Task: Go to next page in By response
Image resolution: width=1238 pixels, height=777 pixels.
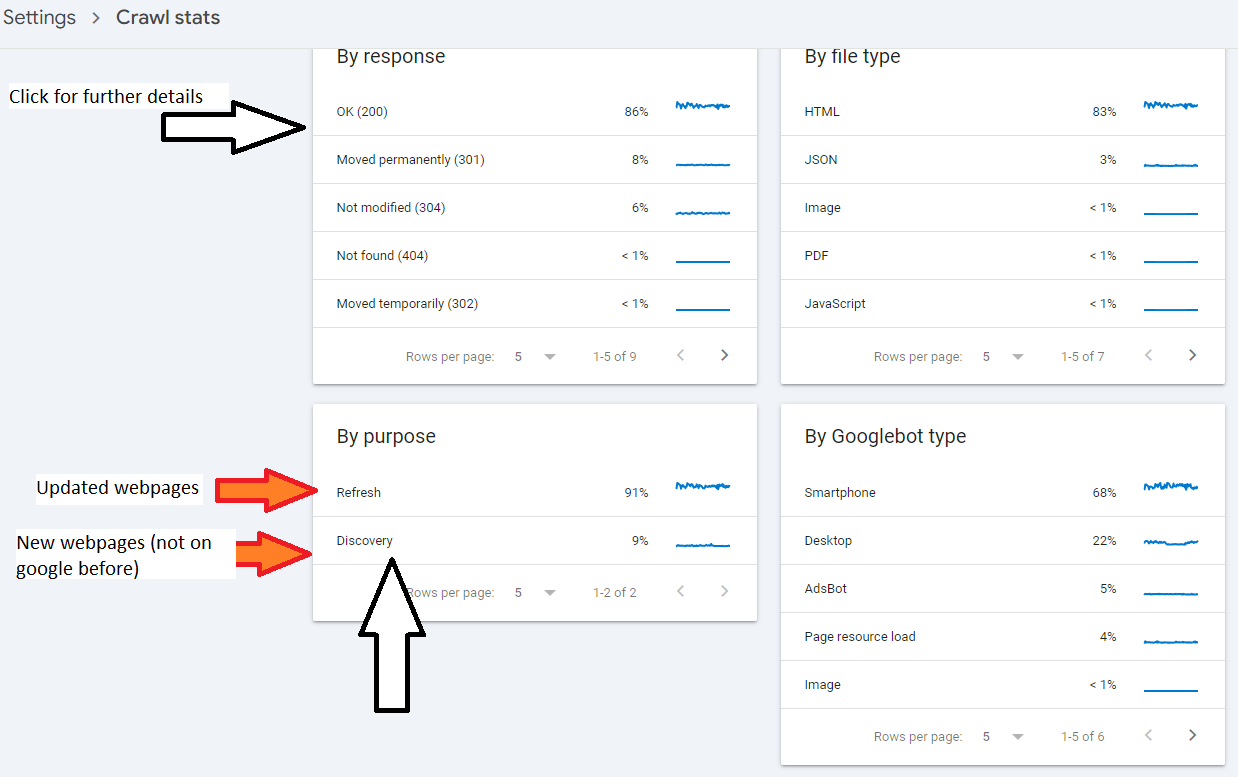Action: tap(725, 355)
